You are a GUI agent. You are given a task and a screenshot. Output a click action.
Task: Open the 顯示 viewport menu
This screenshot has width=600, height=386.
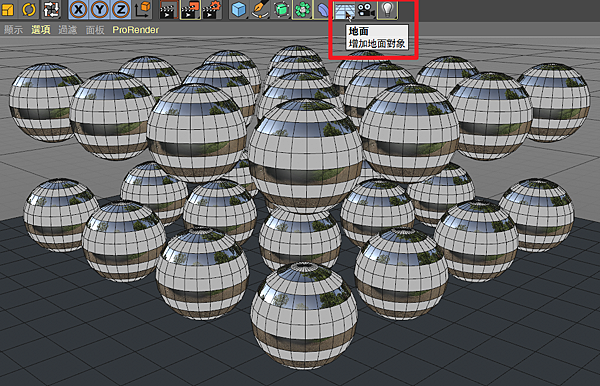click(13, 30)
